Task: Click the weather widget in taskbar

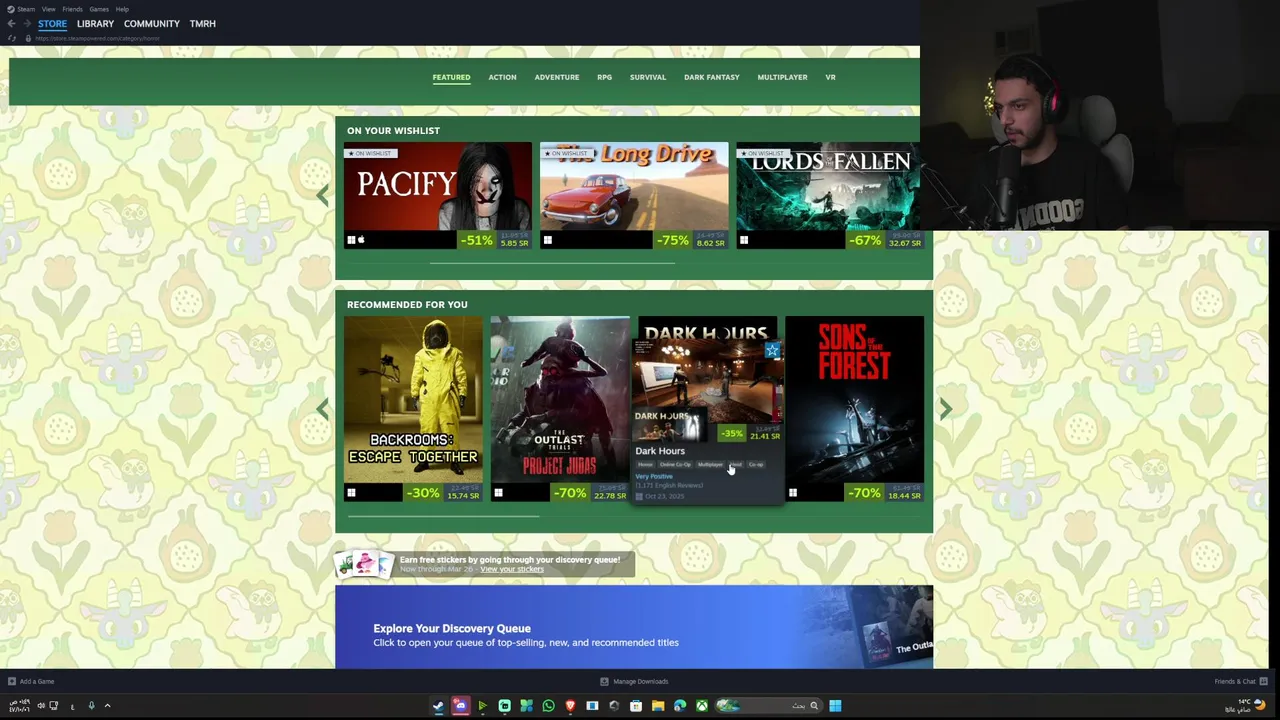Action: pyautogui.click(x=1245, y=706)
